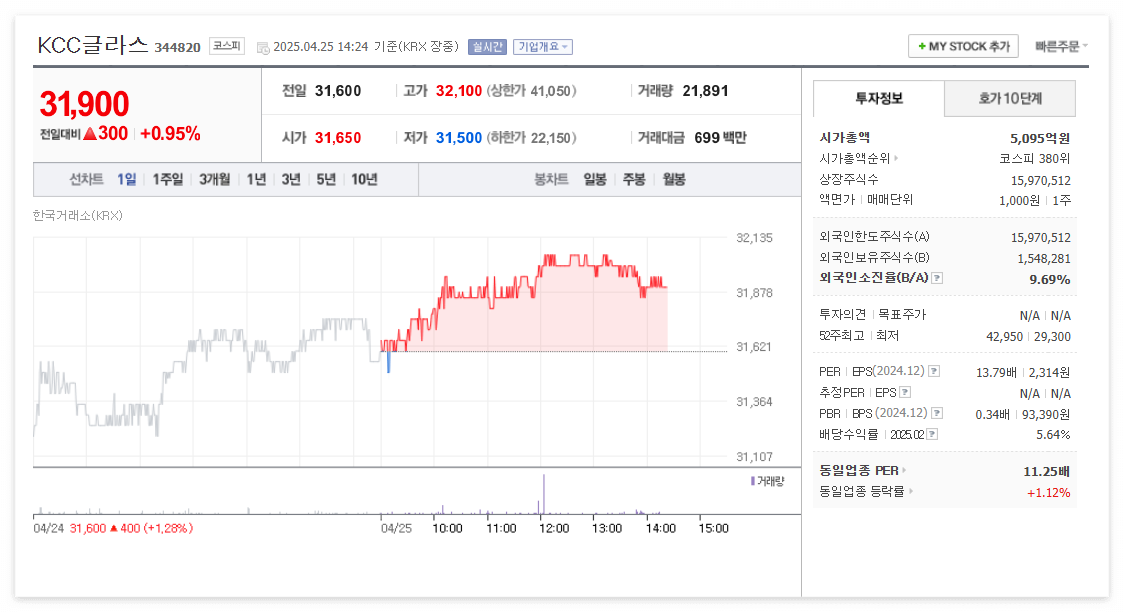This screenshot has width=1124, height=612.
Task: Switch to the 호가 10단계 tab
Action: 1009,99
